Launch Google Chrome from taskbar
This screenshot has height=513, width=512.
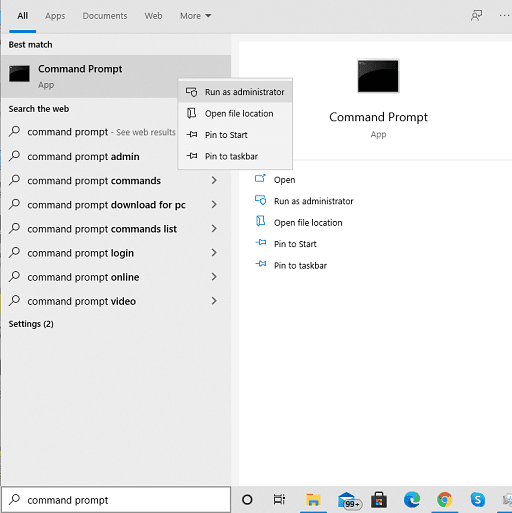pos(445,500)
